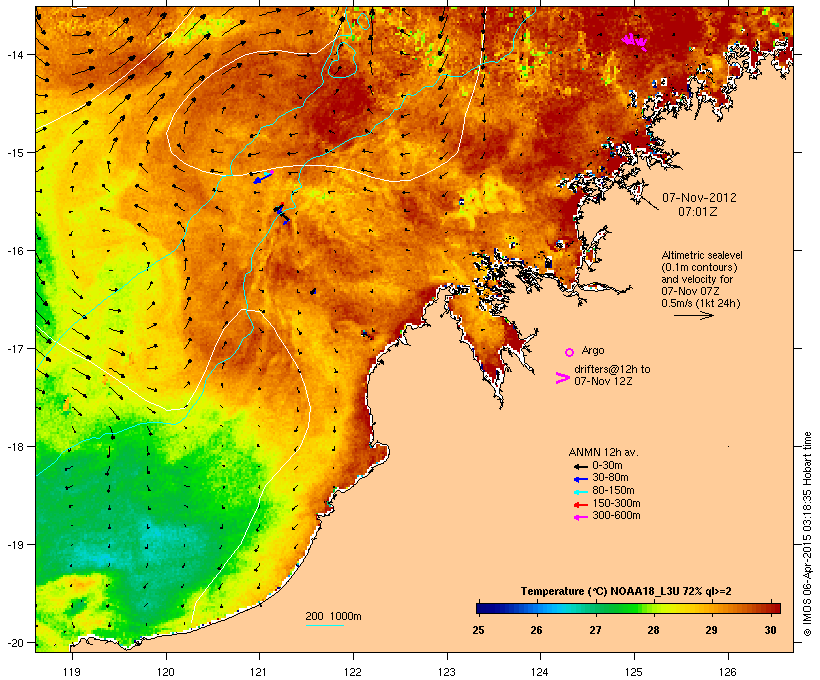Click the 150-300m depth label

[x=616, y=503]
